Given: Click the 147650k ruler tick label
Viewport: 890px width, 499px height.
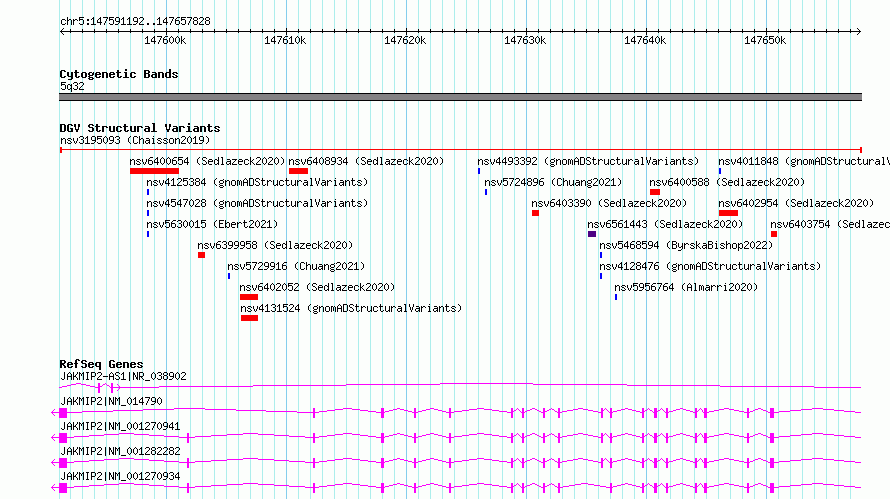Looking at the screenshot, I should pyautogui.click(x=765, y=40).
